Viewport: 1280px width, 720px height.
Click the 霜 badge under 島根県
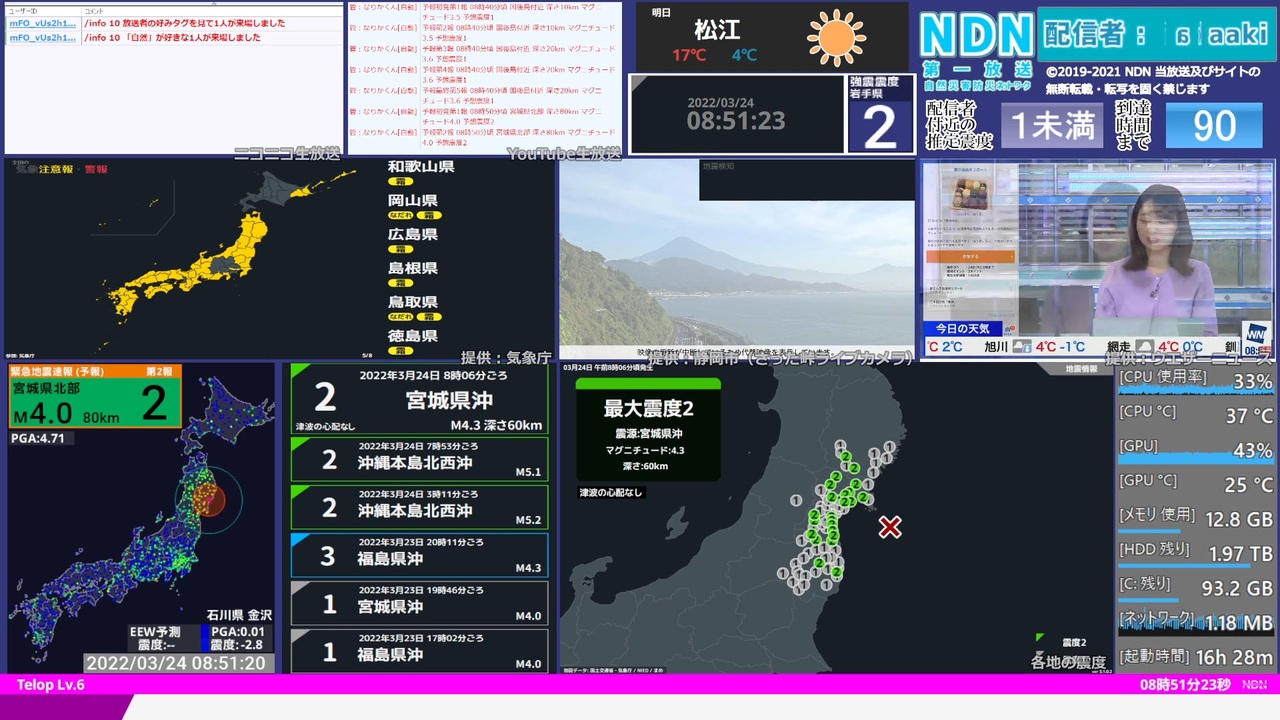click(x=400, y=283)
